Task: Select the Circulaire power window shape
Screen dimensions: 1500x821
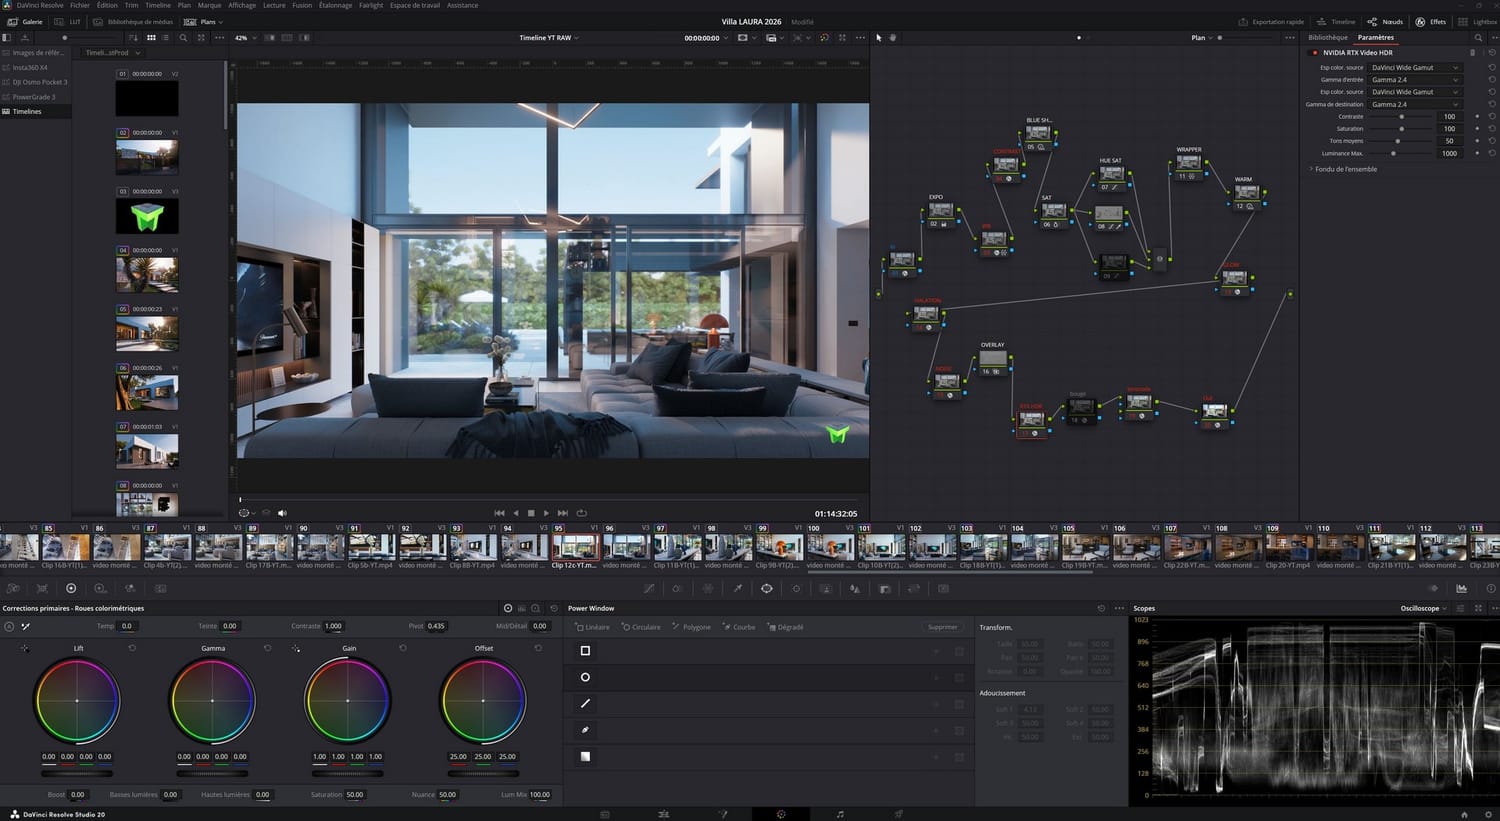Action: pos(641,627)
